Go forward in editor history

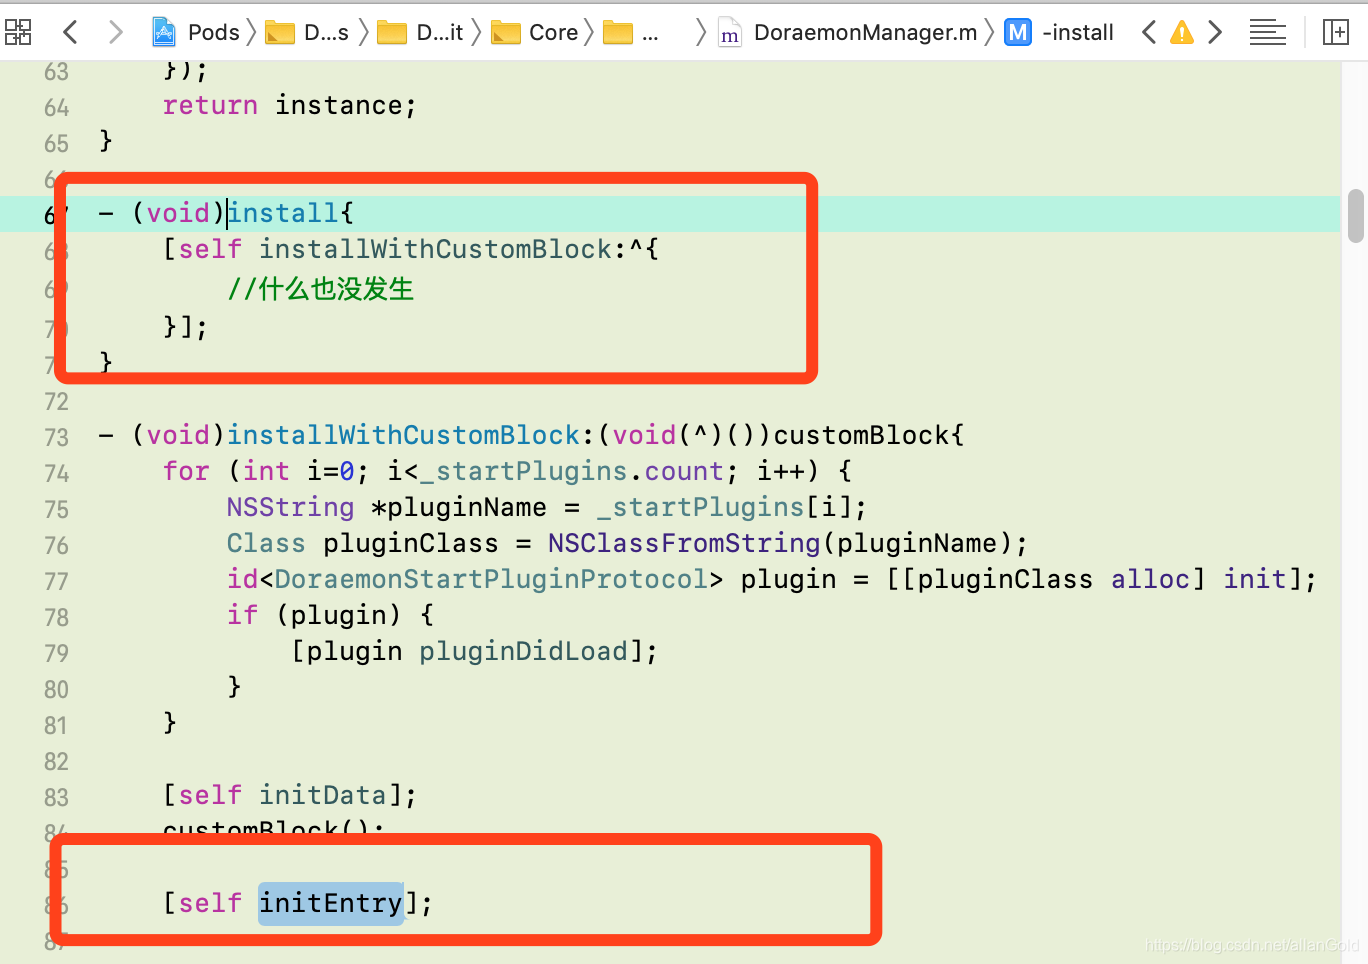pos(116,32)
